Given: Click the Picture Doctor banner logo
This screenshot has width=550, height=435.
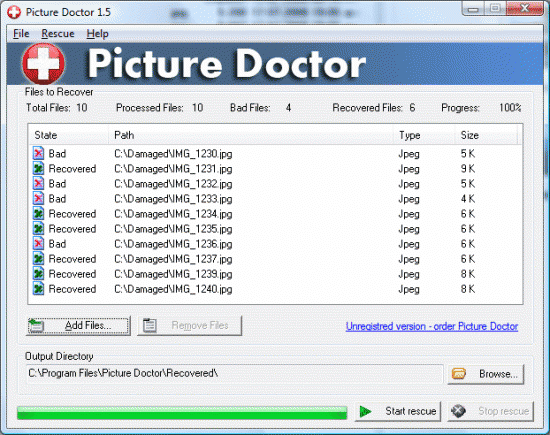Looking at the screenshot, I should tap(43, 63).
